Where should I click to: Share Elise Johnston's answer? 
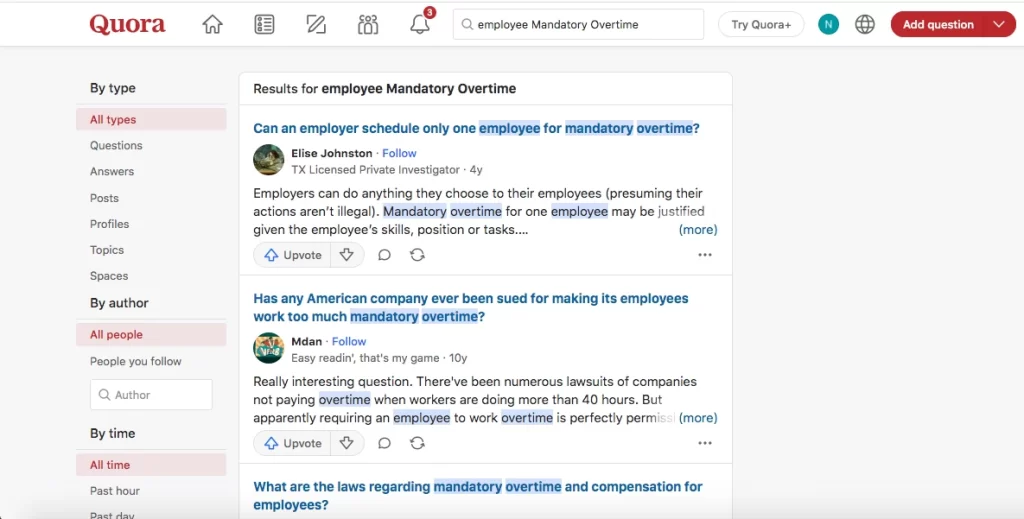point(417,255)
